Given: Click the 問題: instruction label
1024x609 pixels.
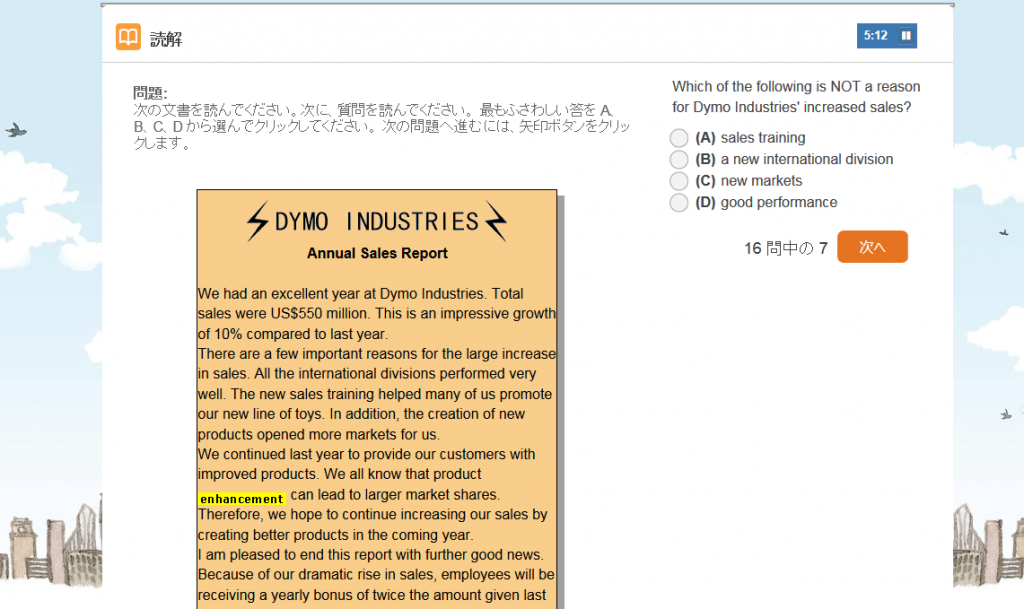Looking at the screenshot, I should (150, 93).
